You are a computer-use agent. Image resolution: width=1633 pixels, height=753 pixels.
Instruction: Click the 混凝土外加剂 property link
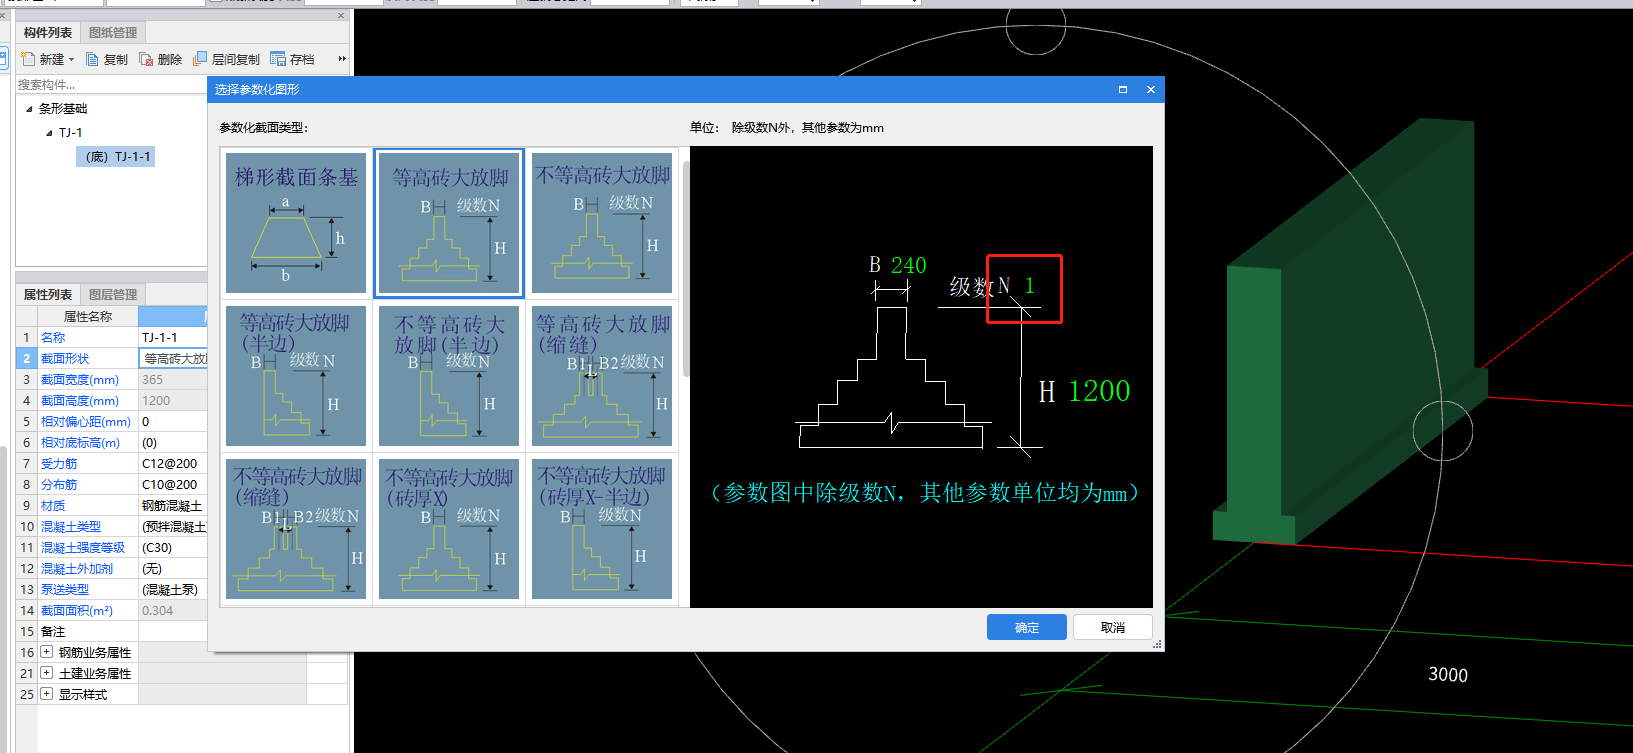tap(77, 569)
